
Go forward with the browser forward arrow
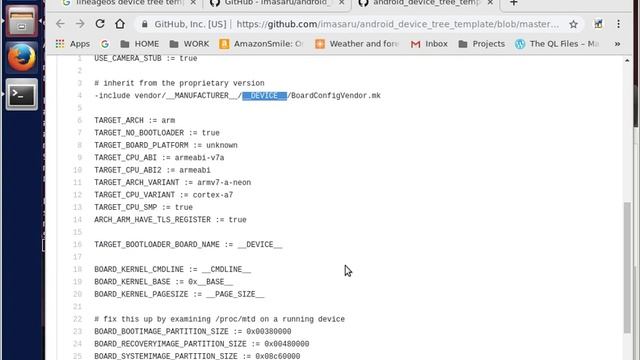tap(80, 24)
